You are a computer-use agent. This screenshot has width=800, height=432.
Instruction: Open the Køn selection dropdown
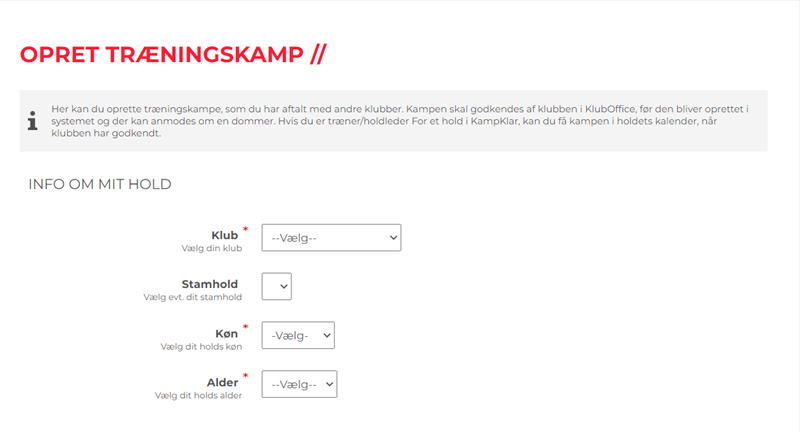298,335
